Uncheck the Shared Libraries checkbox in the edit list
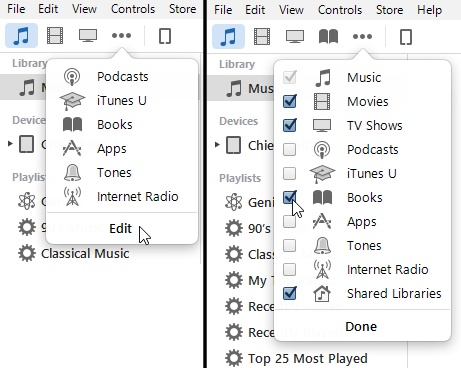This screenshot has height=368, width=461. tap(289, 293)
